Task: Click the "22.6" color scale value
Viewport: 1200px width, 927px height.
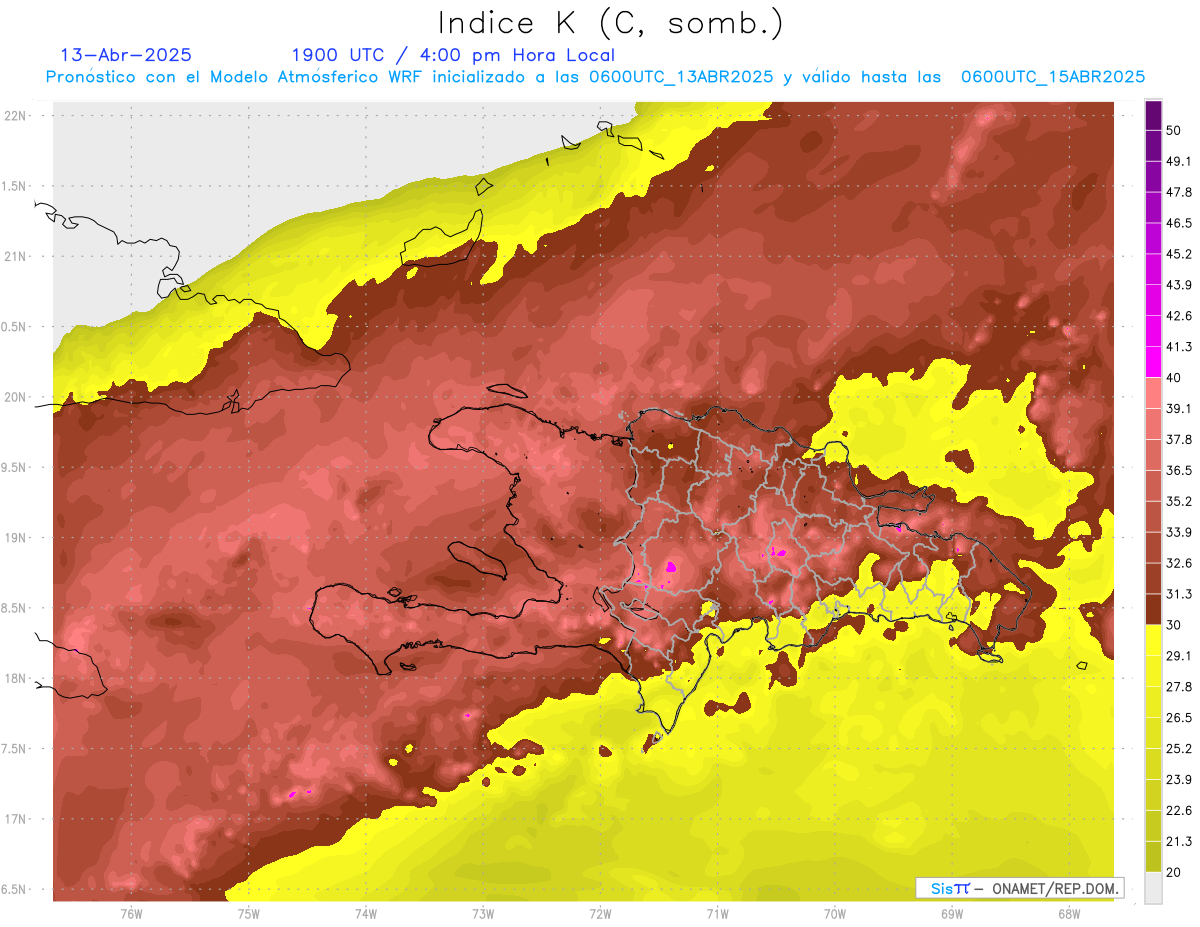Action: [x=1179, y=811]
